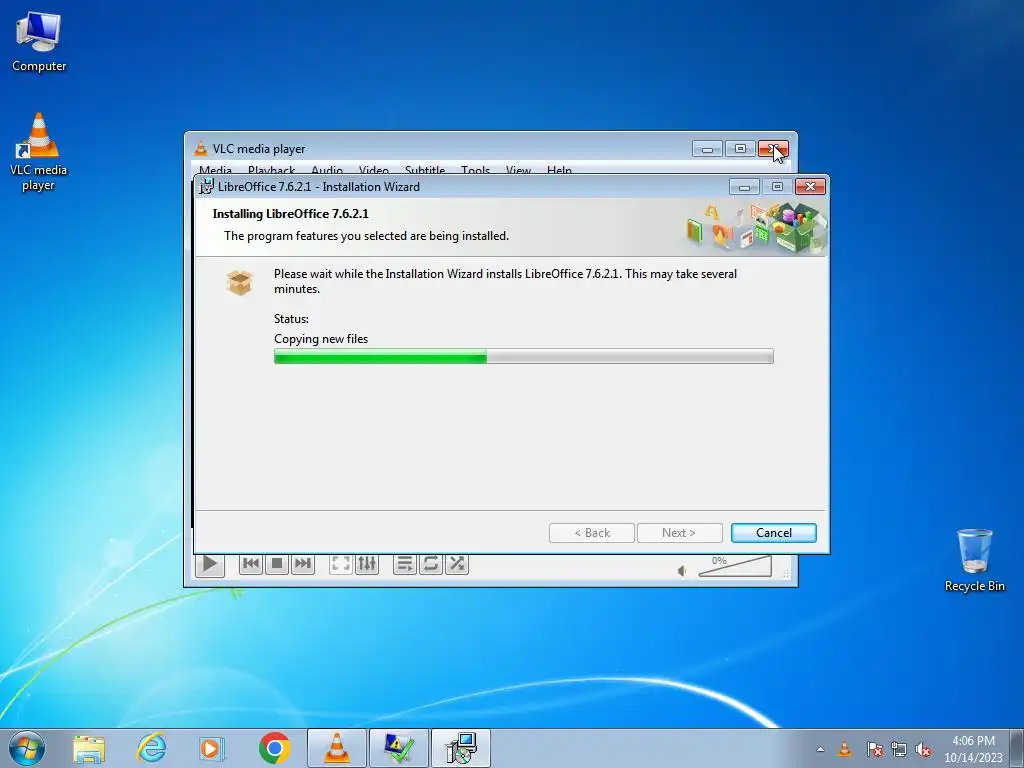Stop playback in VLC
The image size is (1024, 768).
click(x=277, y=564)
